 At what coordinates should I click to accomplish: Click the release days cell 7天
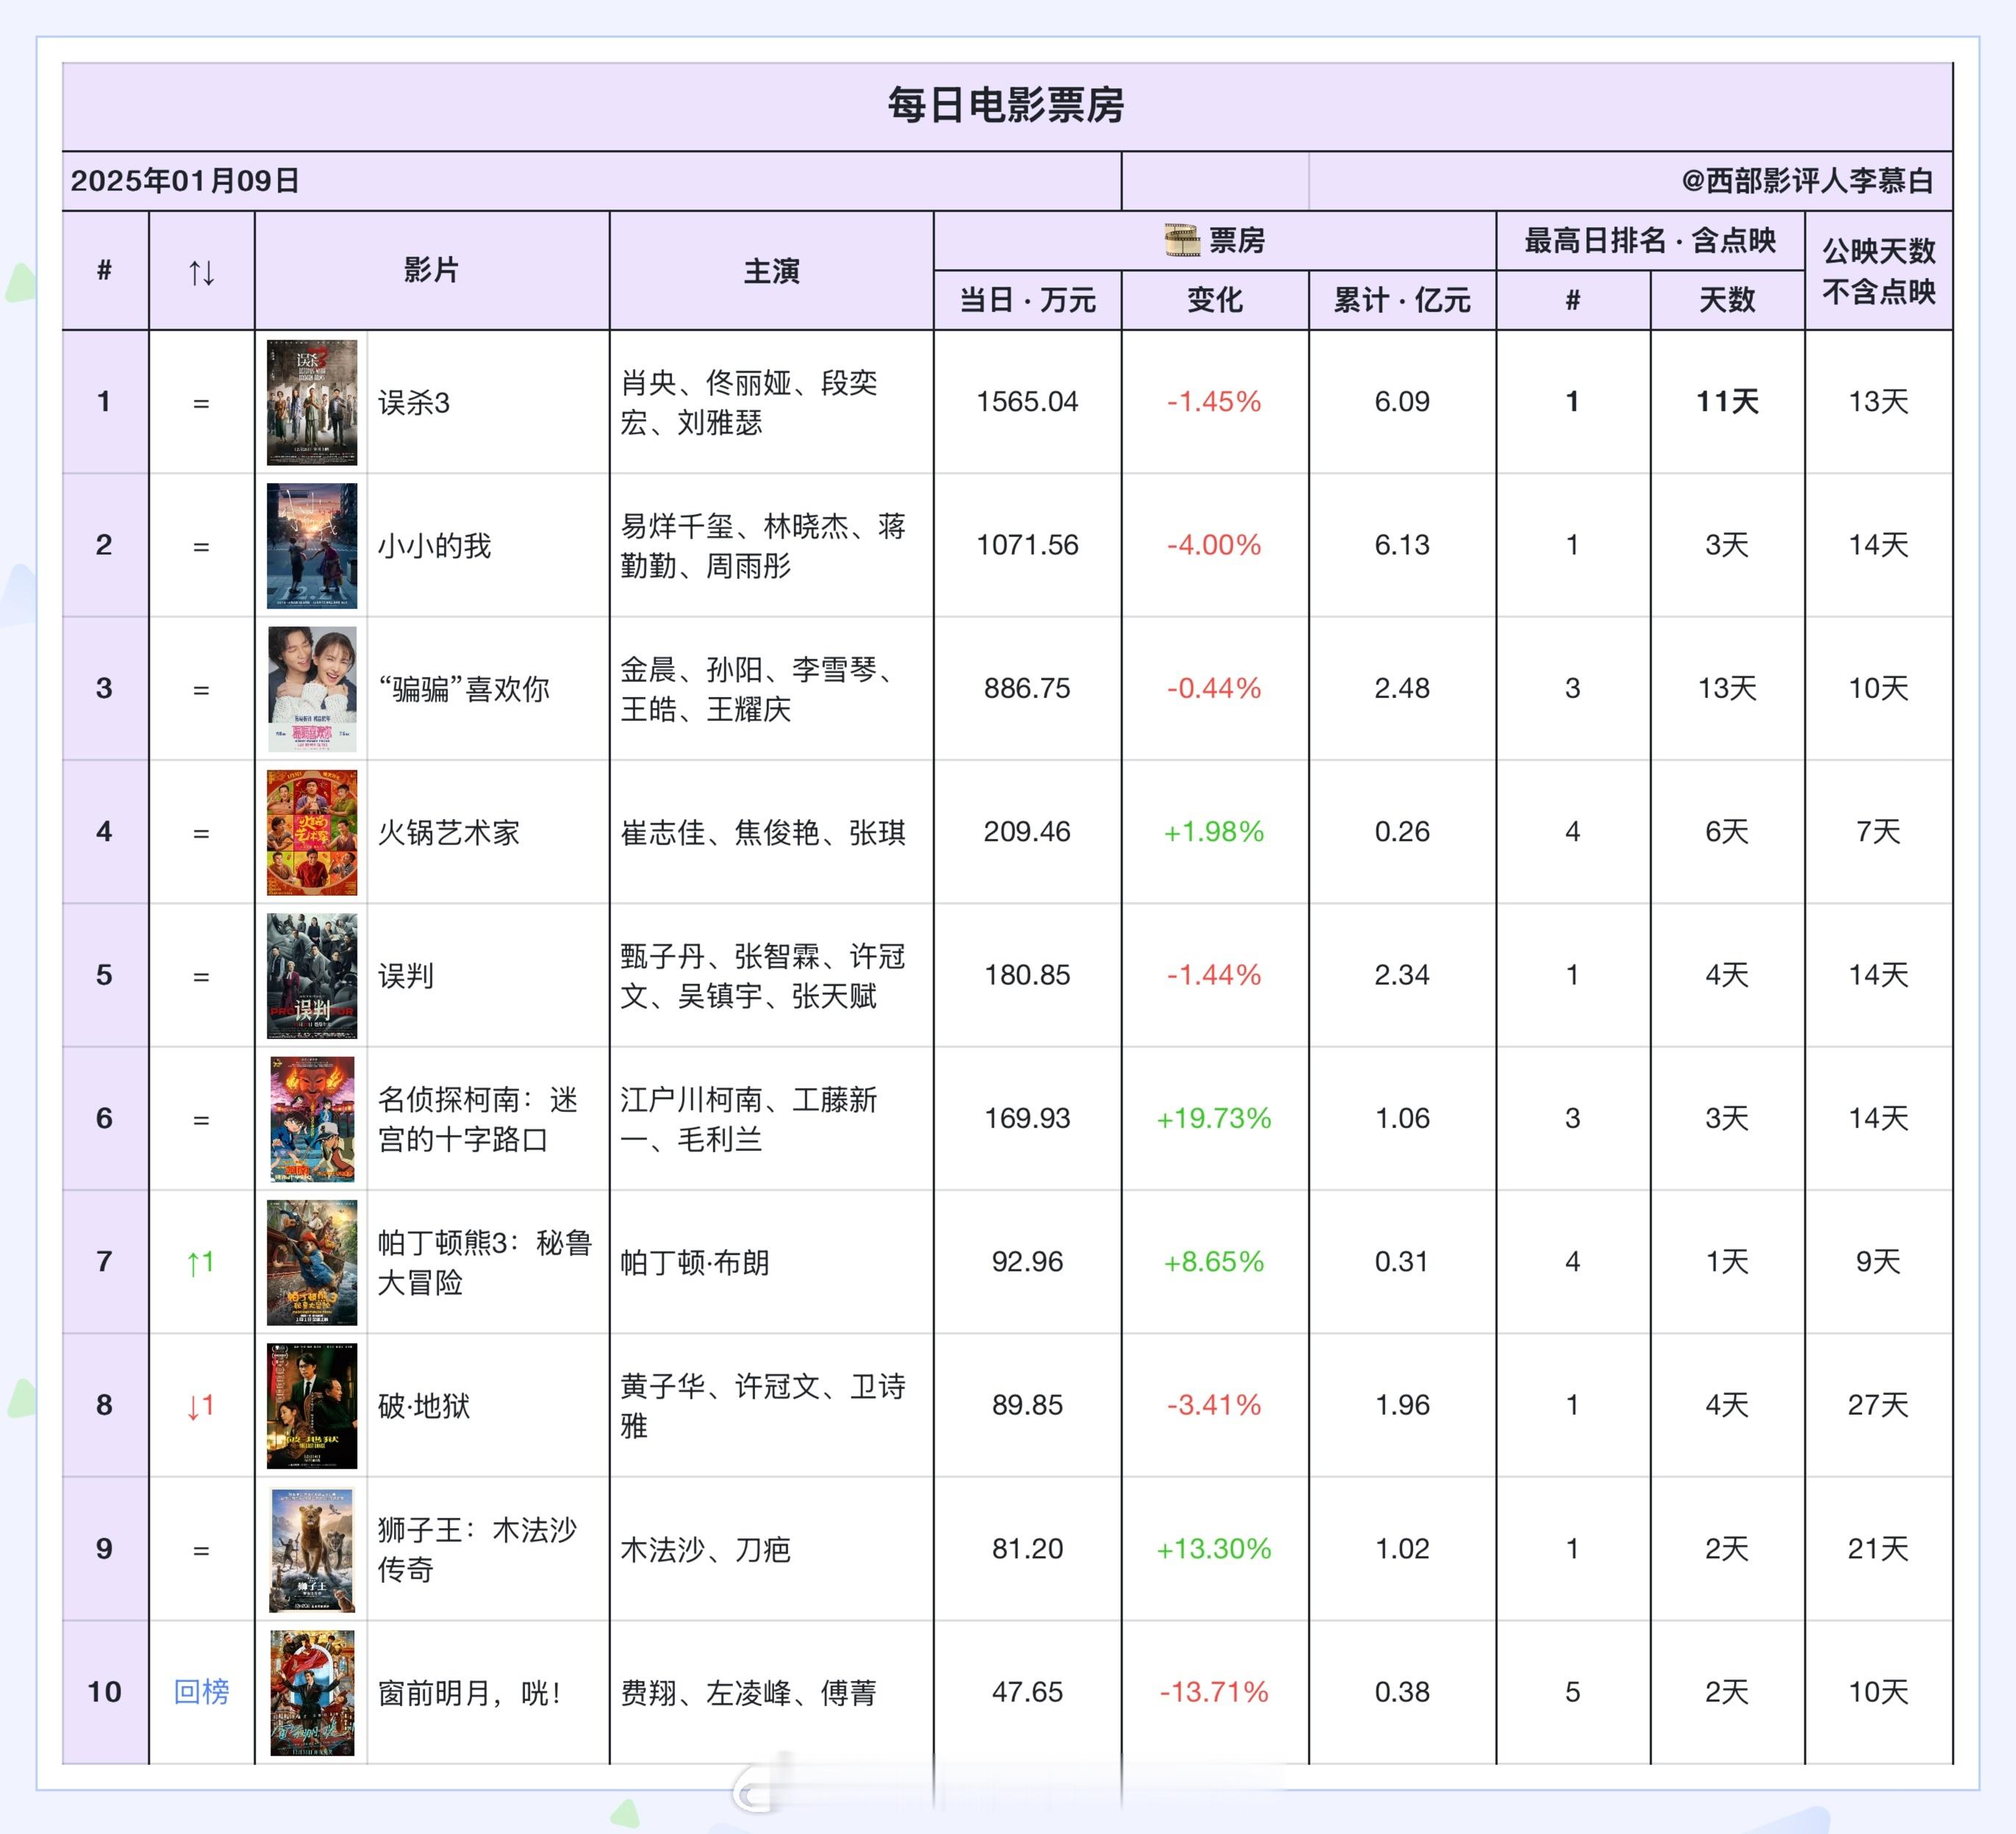pos(1878,832)
